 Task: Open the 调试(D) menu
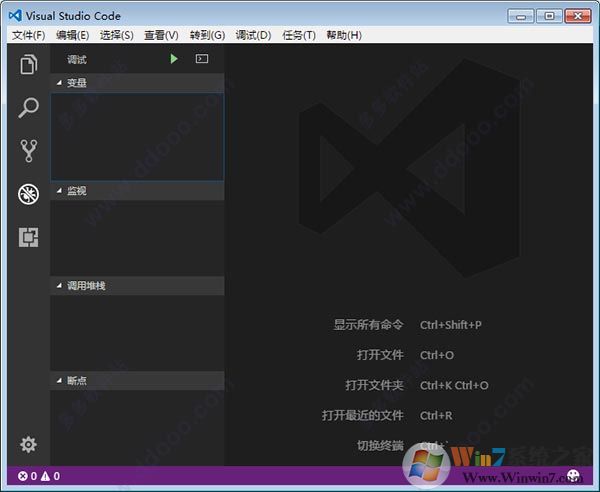tap(253, 36)
